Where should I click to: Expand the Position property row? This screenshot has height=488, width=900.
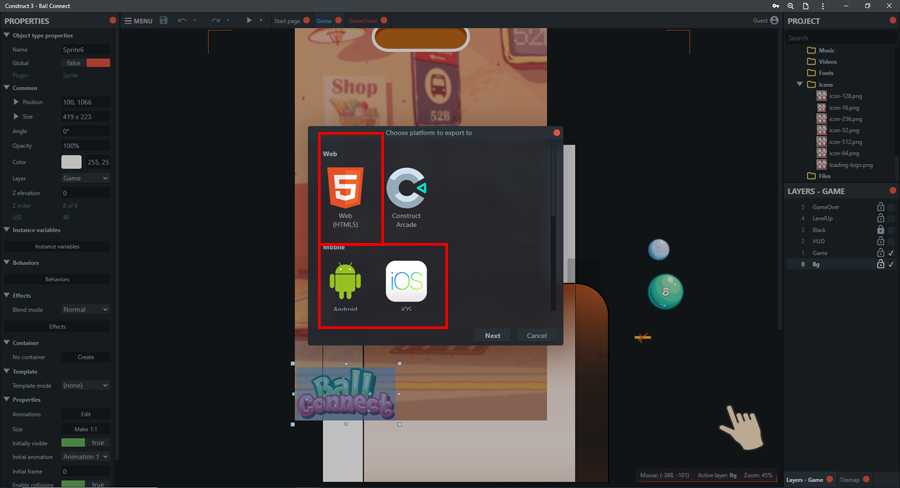pos(16,102)
